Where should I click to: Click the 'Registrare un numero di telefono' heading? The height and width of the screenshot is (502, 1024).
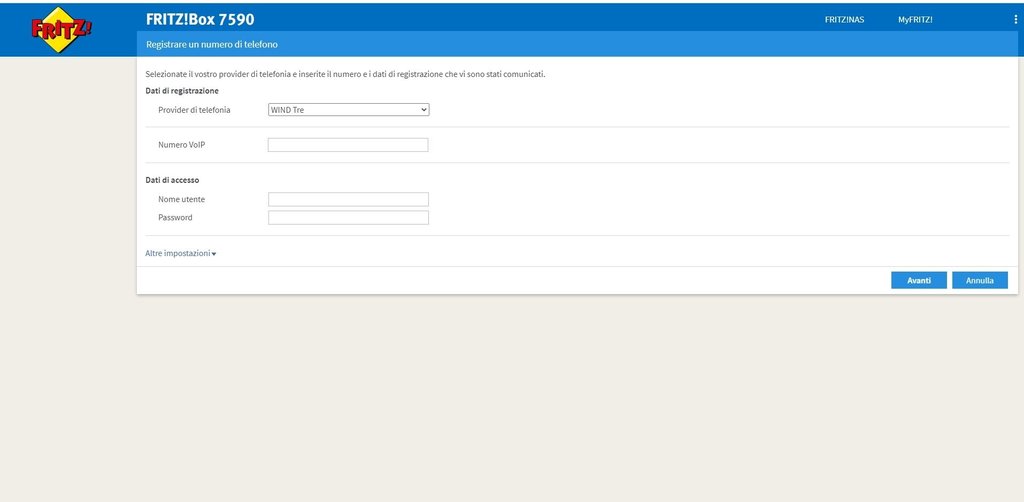[x=212, y=44]
